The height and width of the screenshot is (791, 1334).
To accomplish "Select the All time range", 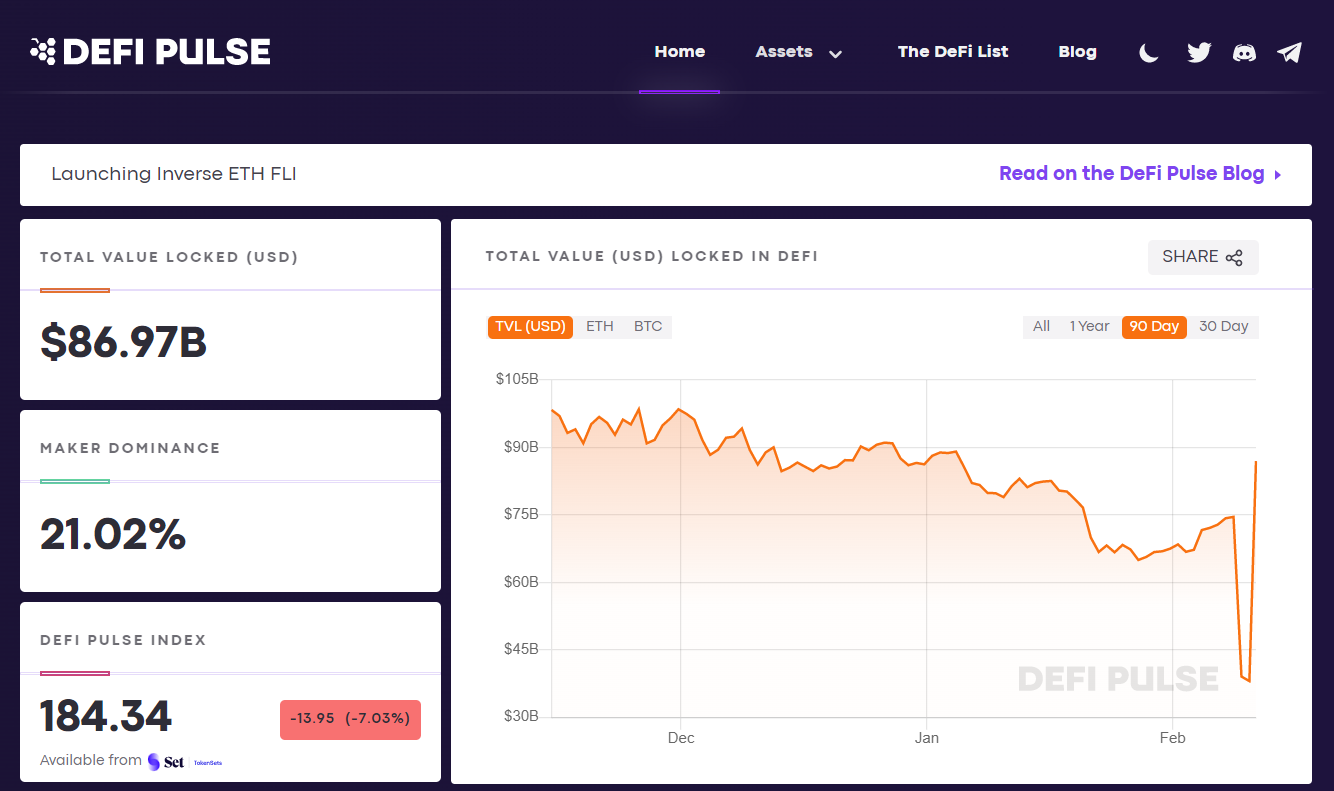I will point(1041,327).
